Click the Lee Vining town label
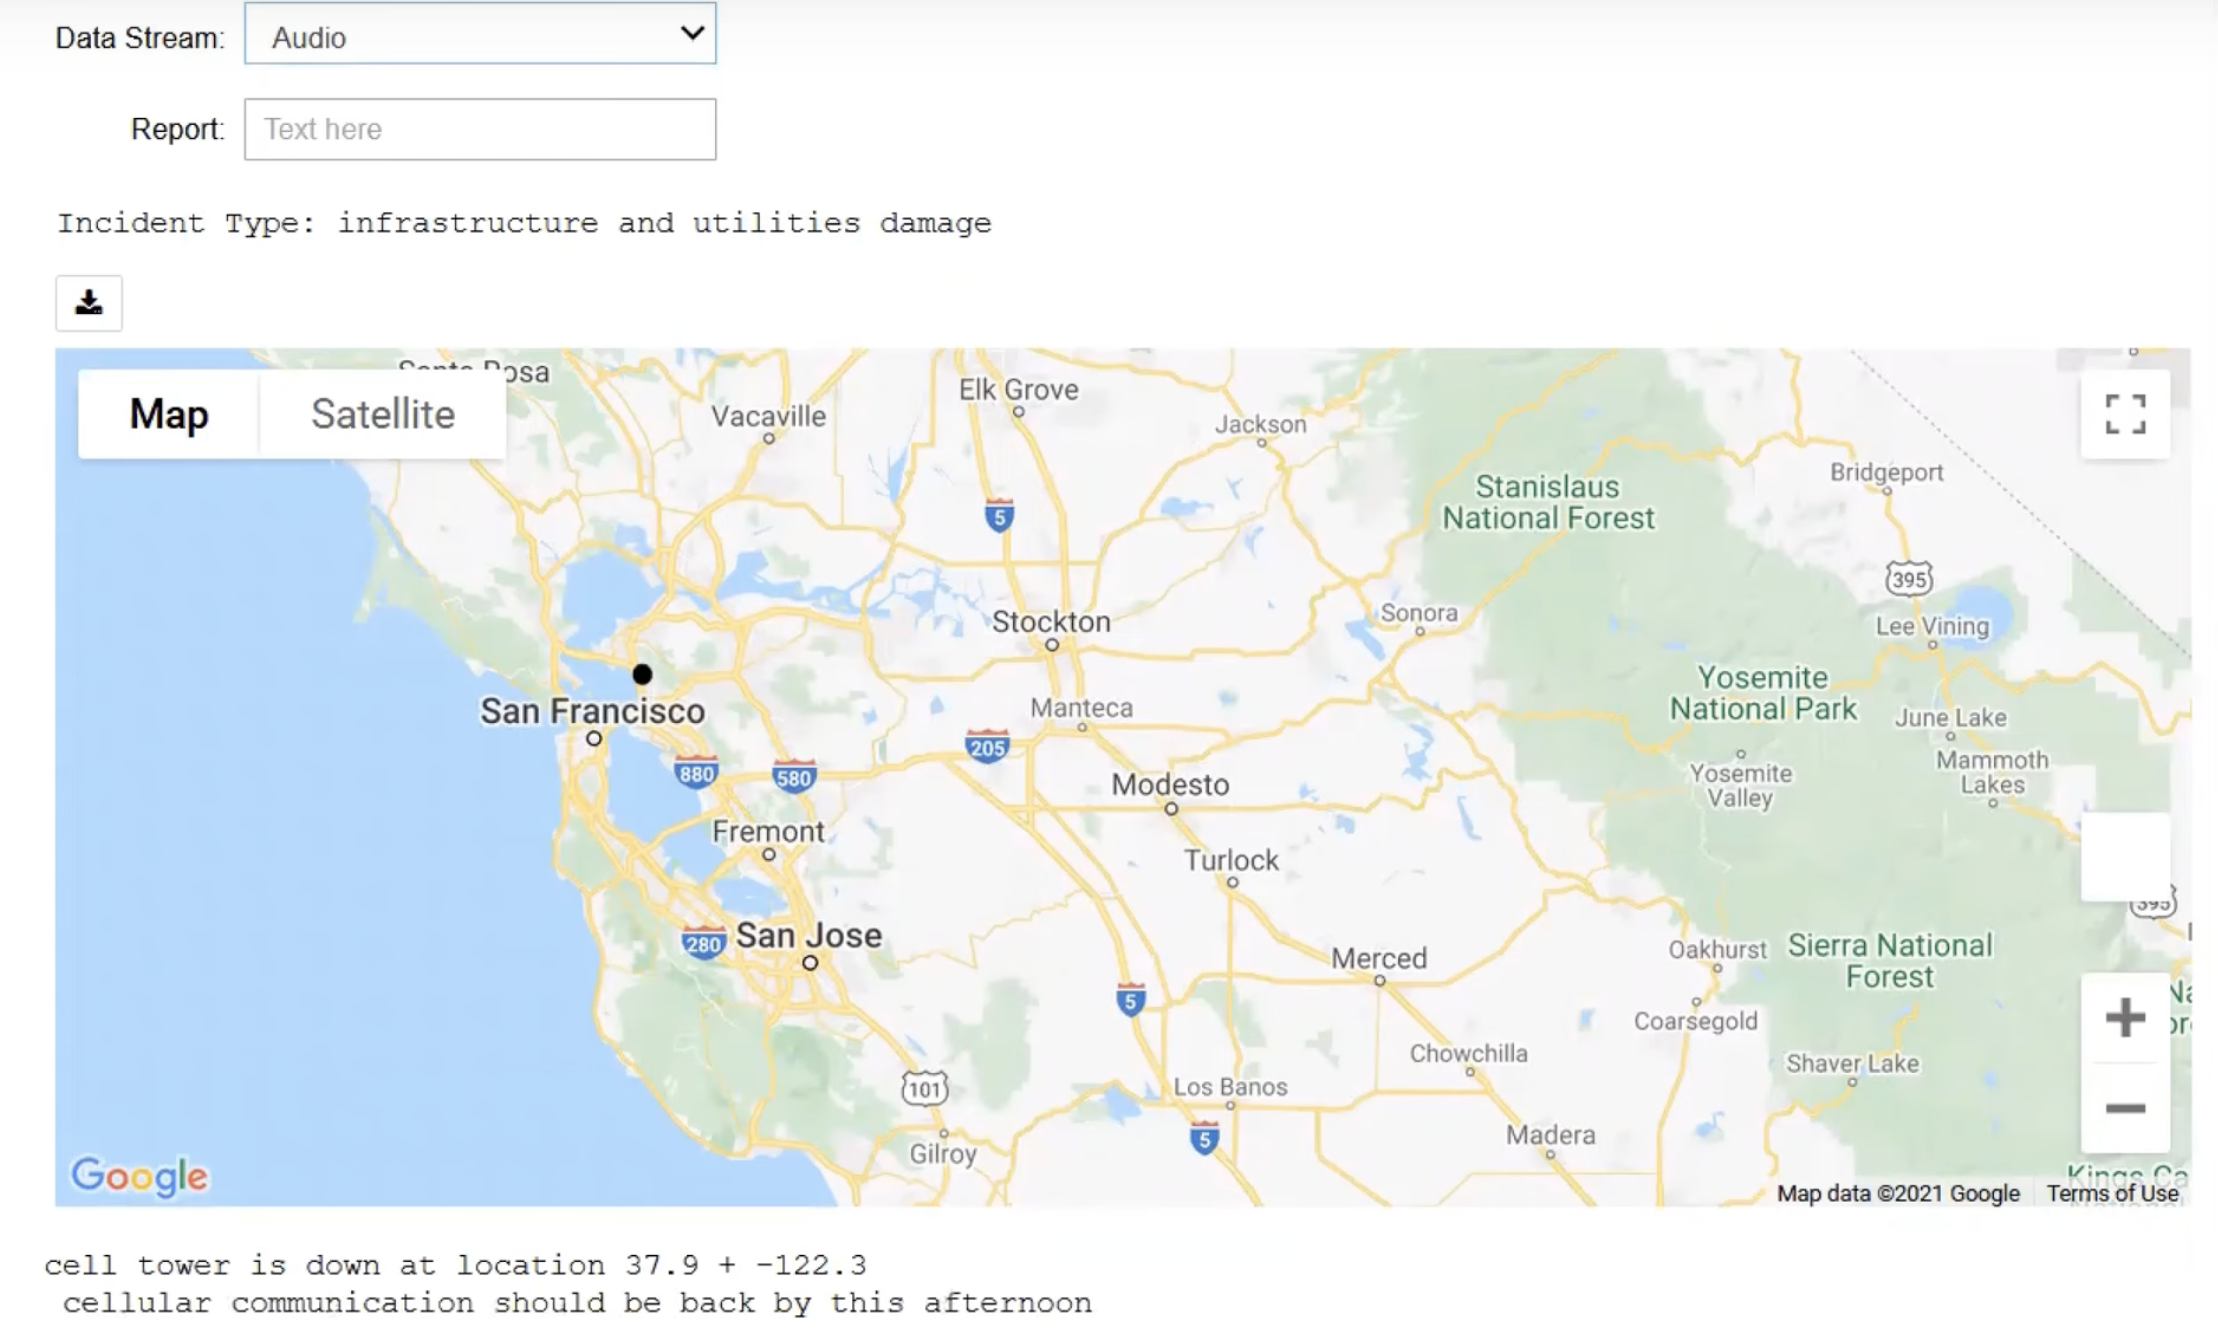Viewport: 2218px width, 1332px height. 1932,626
